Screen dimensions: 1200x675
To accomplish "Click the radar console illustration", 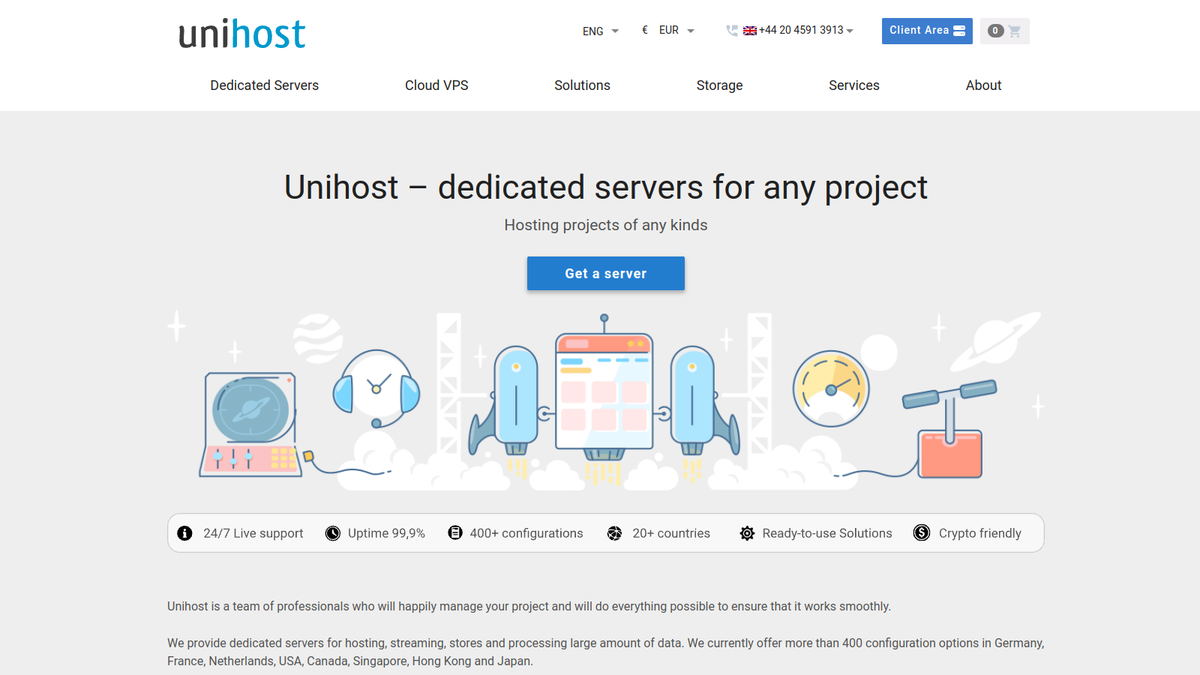I will click(x=250, y=423).
